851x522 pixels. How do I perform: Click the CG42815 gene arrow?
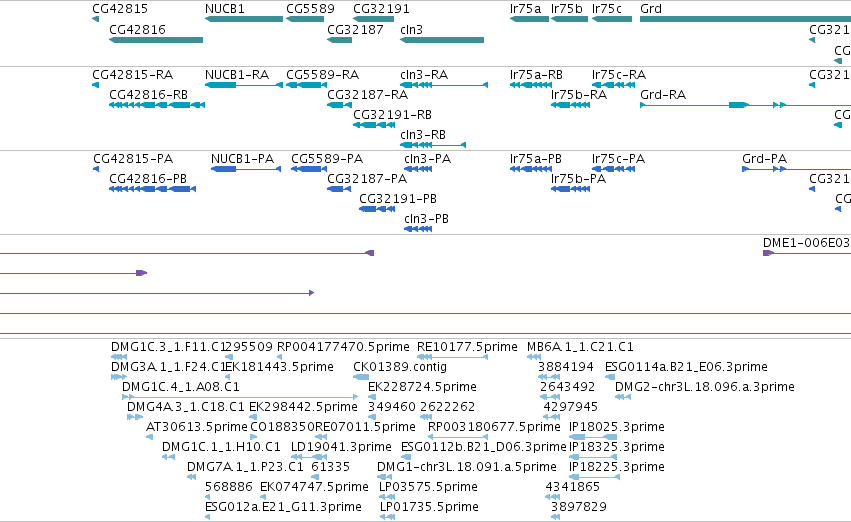click(x=96, y=19)
